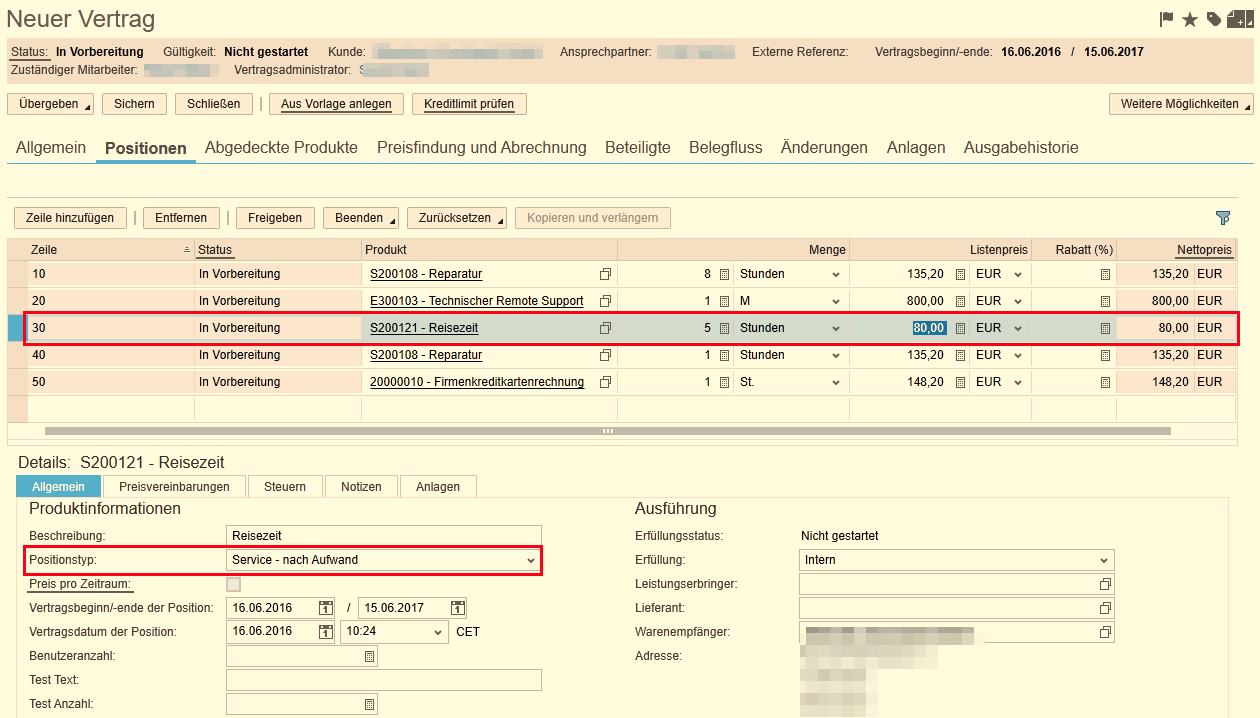Open the table filter funnel icon
The image size is (1260, 718).
tap(1223, 218)
